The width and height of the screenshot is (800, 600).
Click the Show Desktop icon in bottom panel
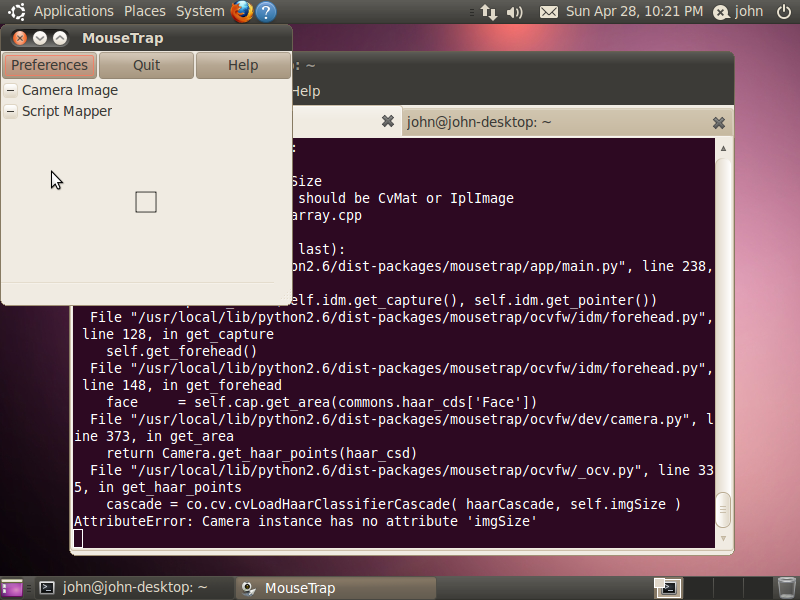[12, 588]
